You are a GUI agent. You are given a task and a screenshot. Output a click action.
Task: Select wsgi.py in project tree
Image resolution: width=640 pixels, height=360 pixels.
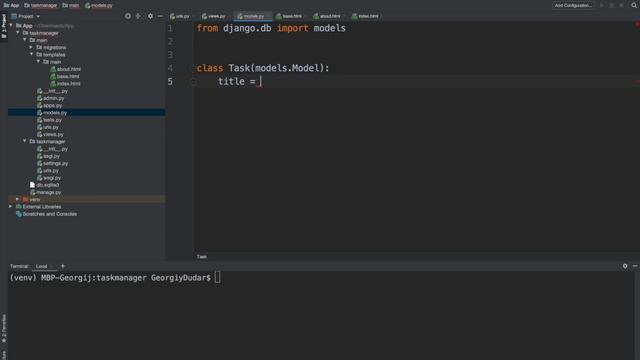(52, 178)
